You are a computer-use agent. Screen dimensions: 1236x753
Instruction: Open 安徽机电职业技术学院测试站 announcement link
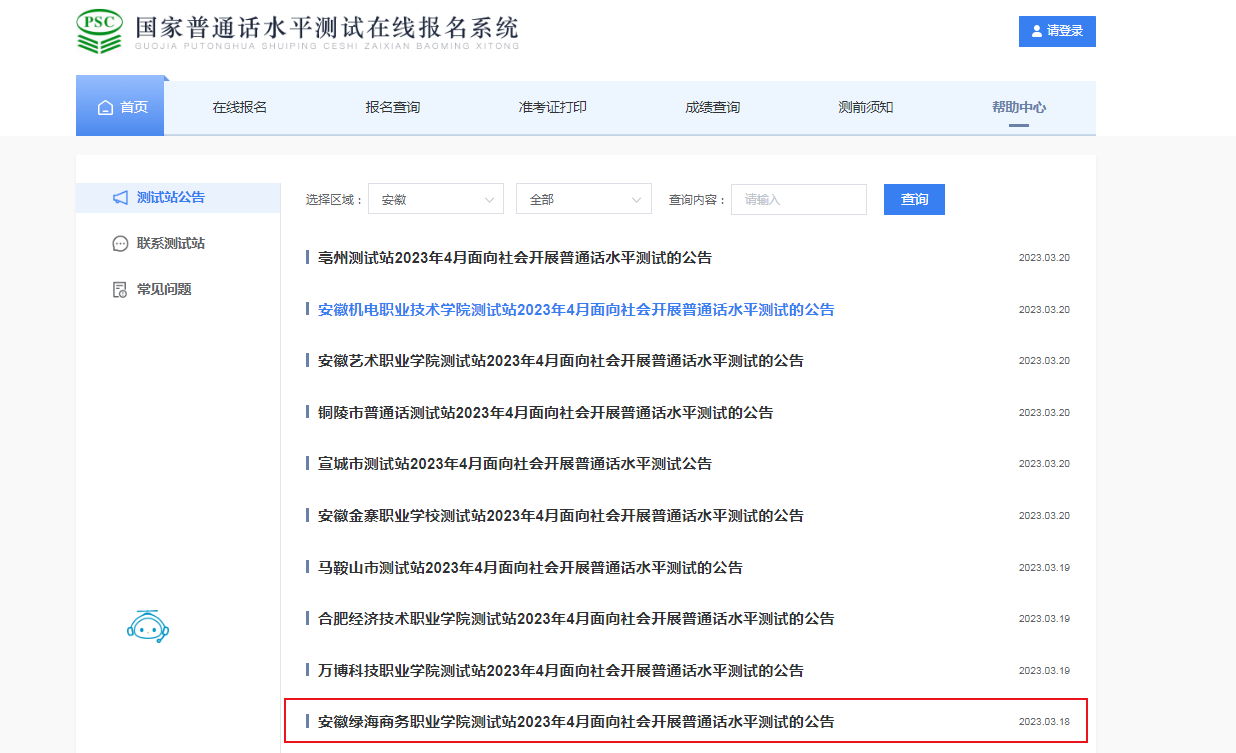(x=575, y=310)
